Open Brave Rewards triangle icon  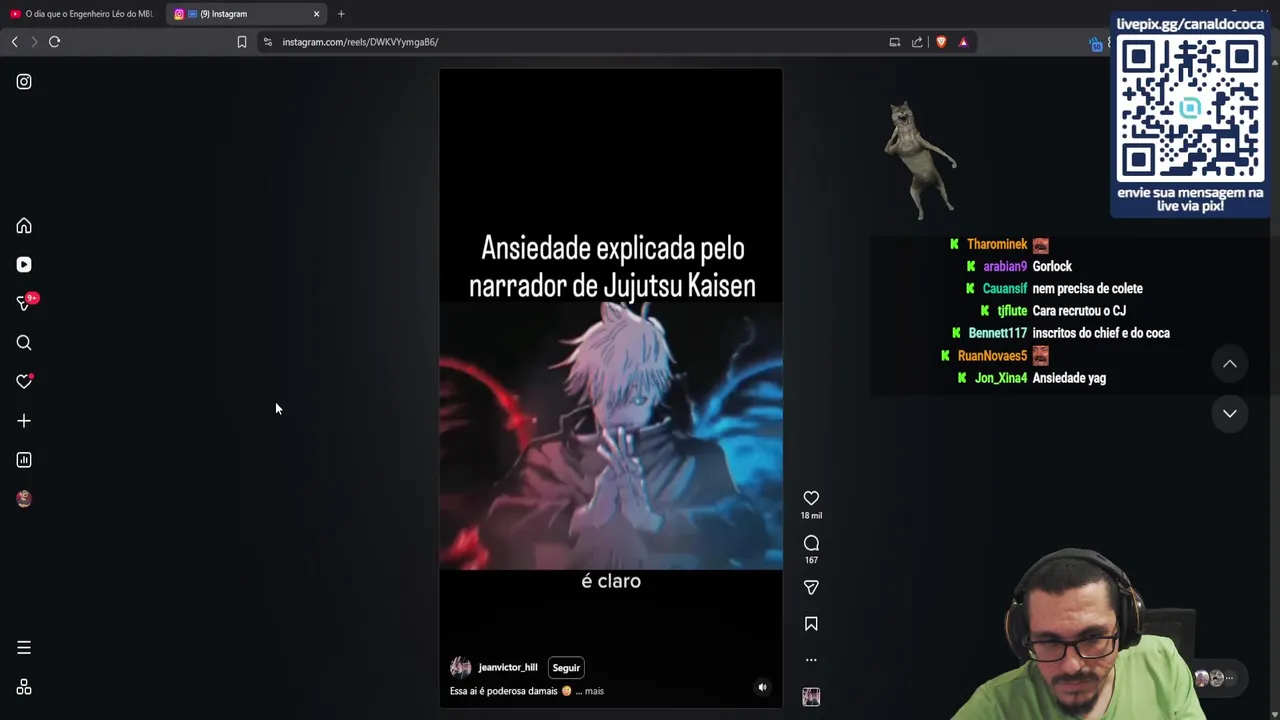tap(963, 42)
